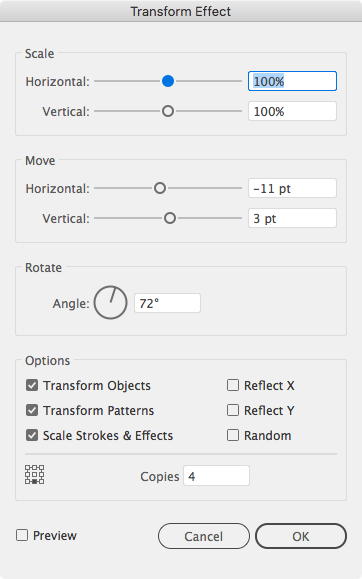Click the Cancel button

point(204,536)
